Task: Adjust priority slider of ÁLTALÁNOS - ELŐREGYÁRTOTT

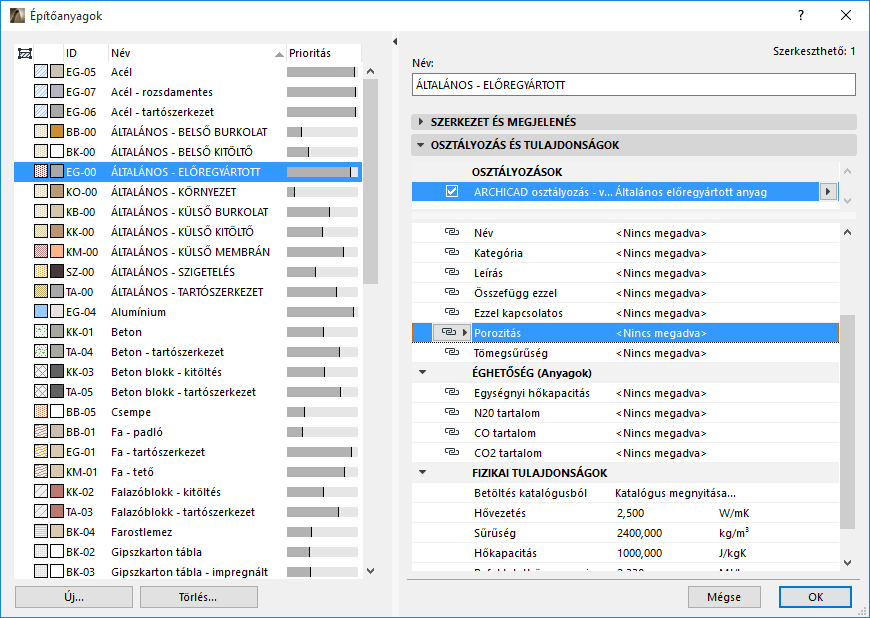Action: click(x=322, y=172)
